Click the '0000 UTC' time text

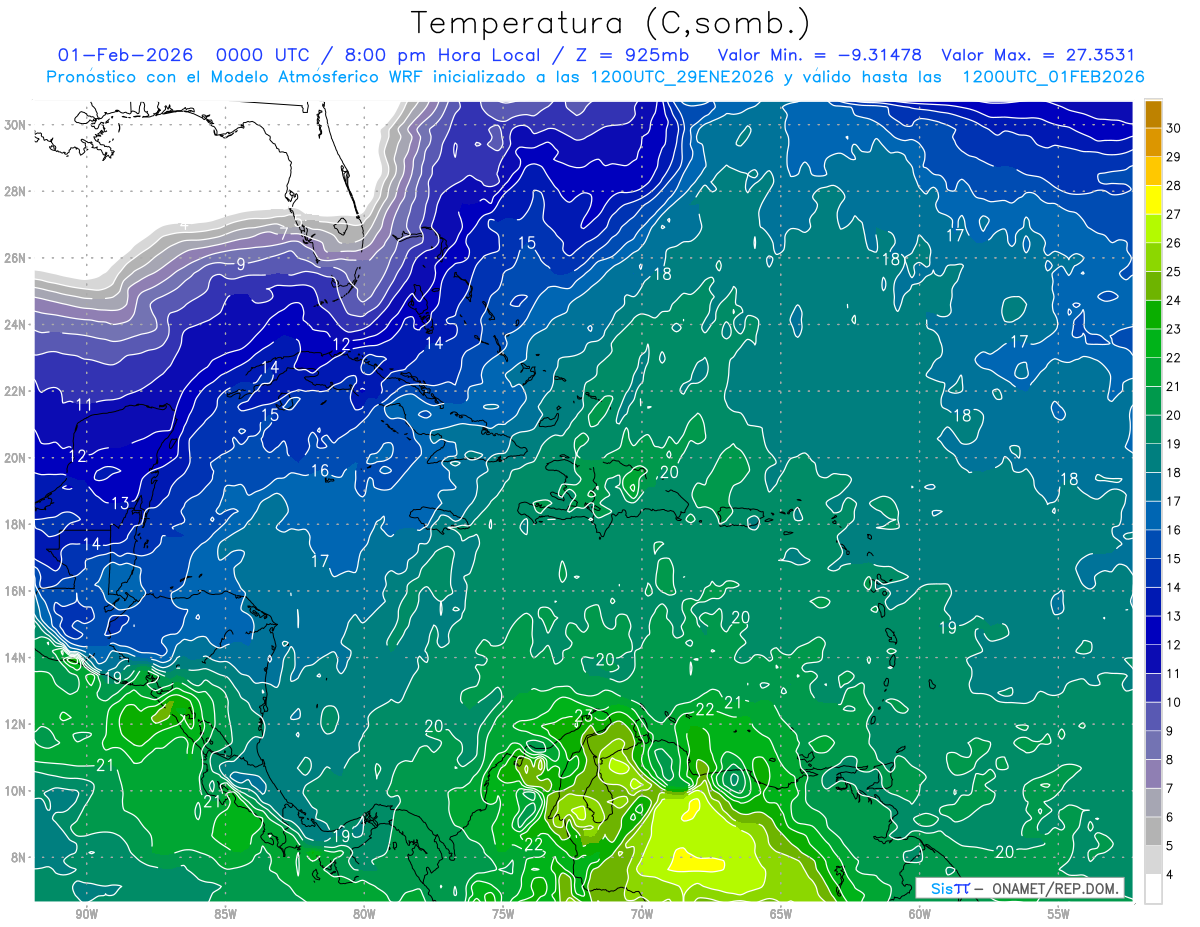click(x=264, y=55)
